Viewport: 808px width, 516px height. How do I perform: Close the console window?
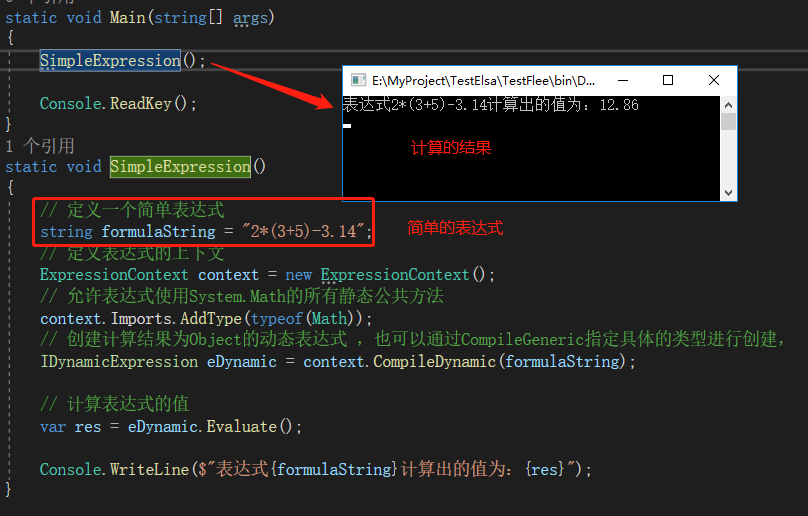pos(714,80)
